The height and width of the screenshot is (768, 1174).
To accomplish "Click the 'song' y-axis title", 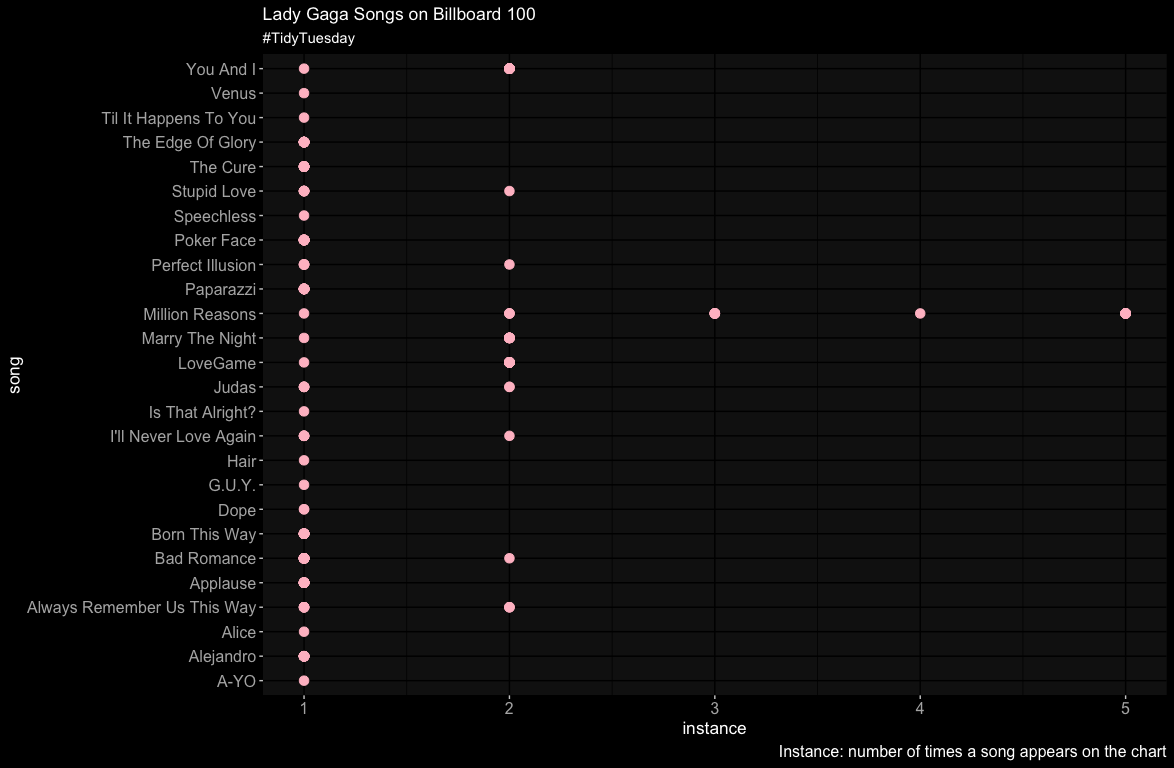I will click(x=14, y=375).
